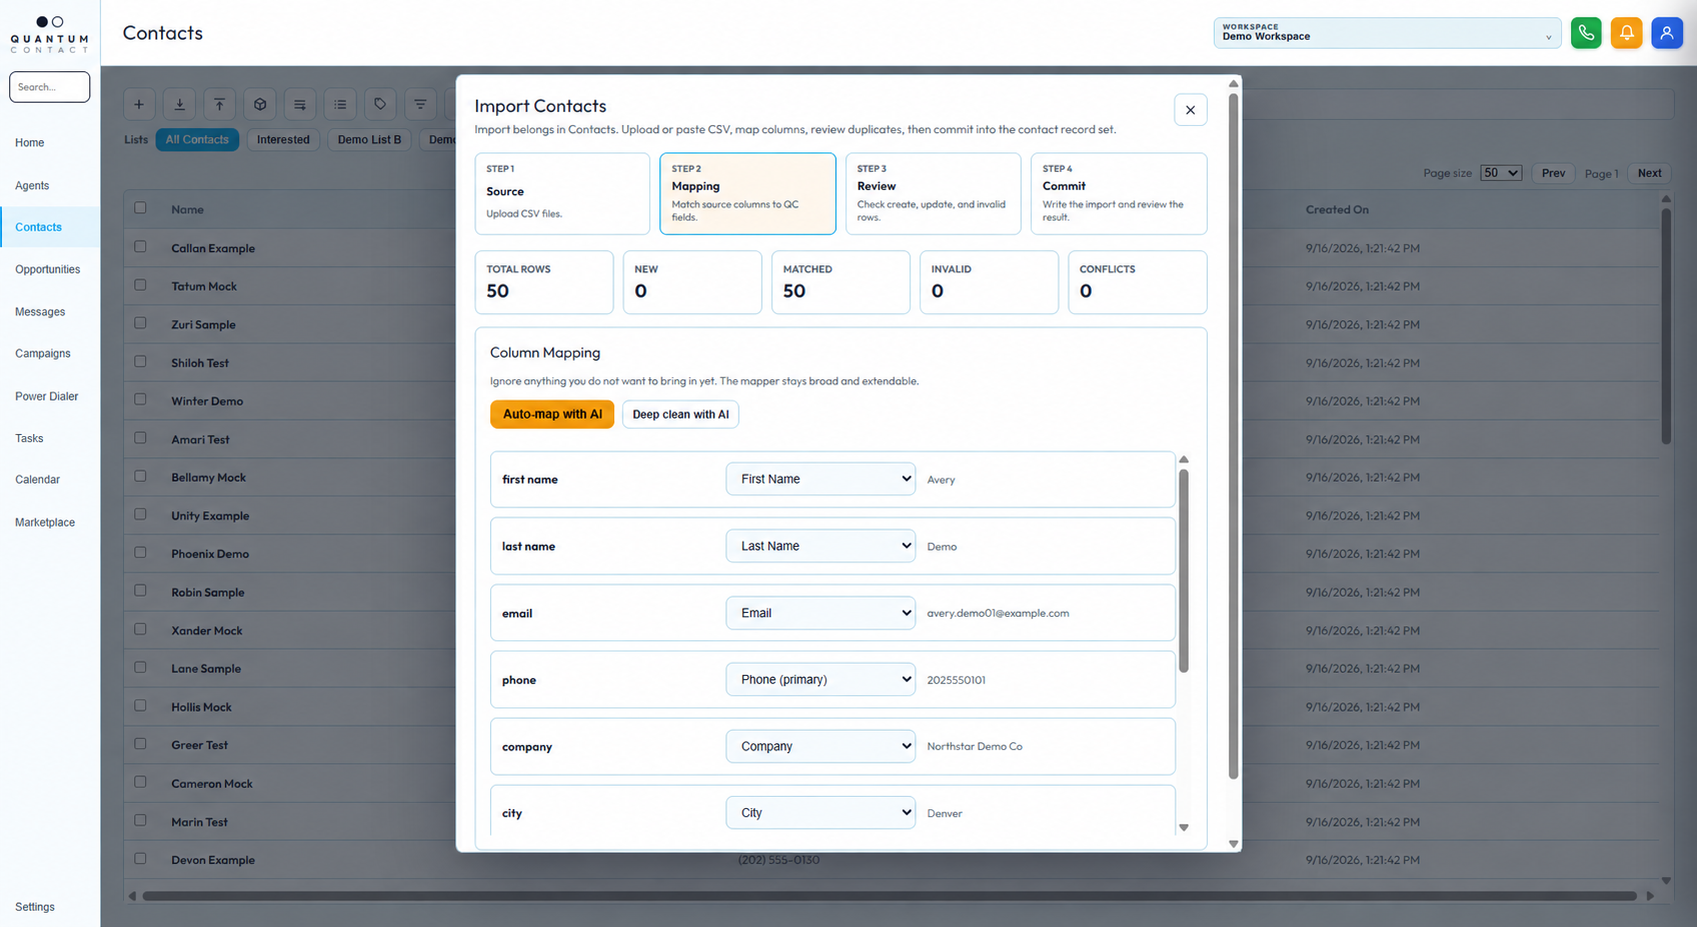
Task: Go to Step 3 Review
Action: [933, 193]
